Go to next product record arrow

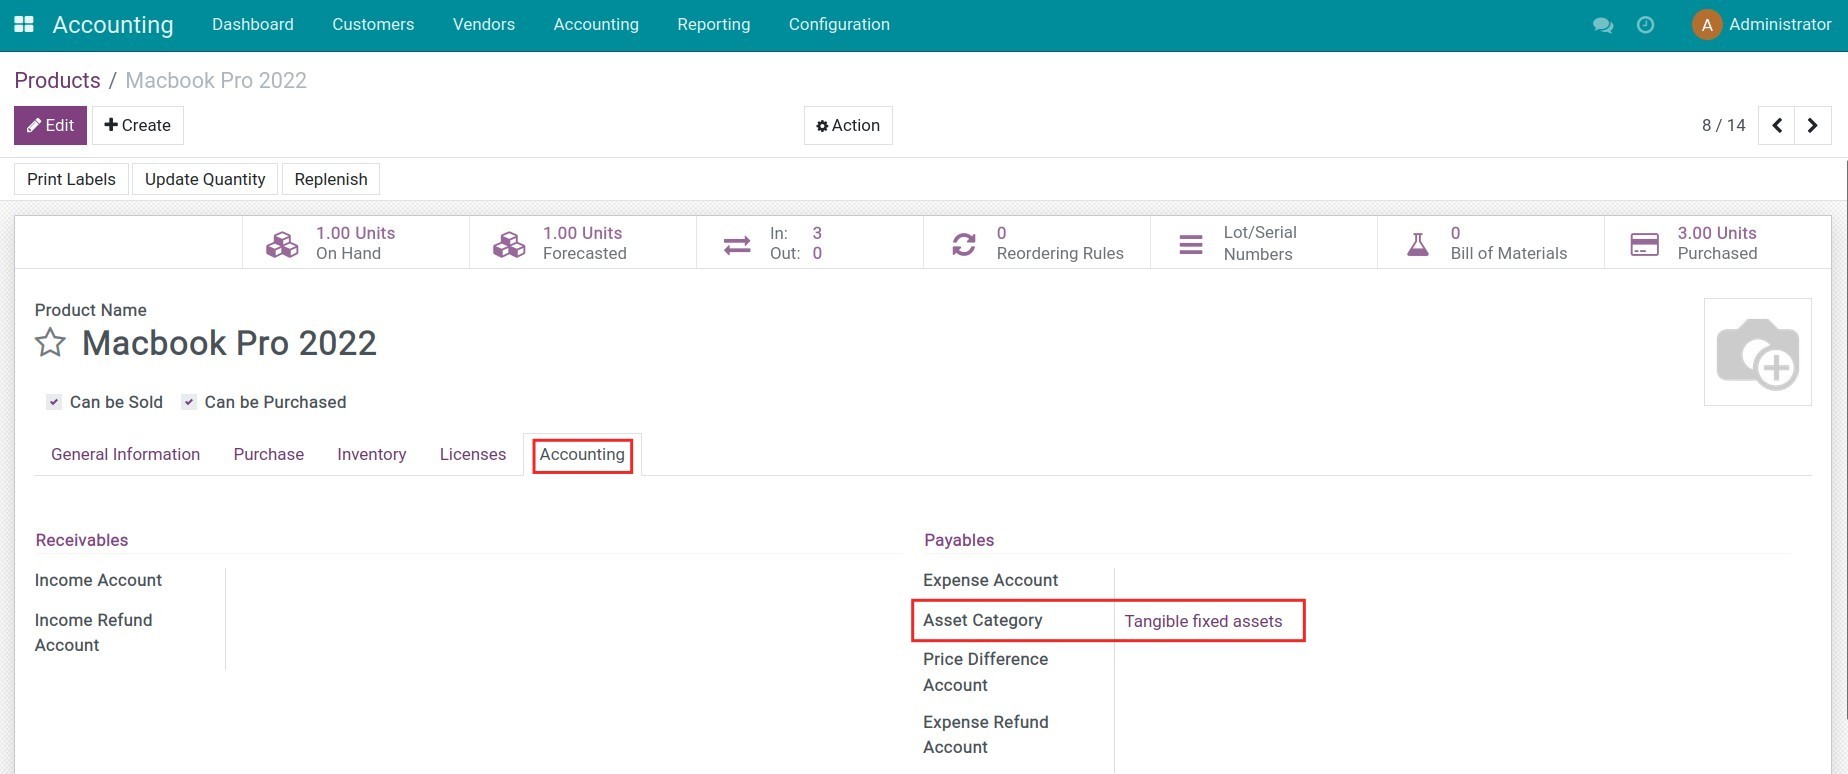pyautogui.click(x=1813, y=126)
